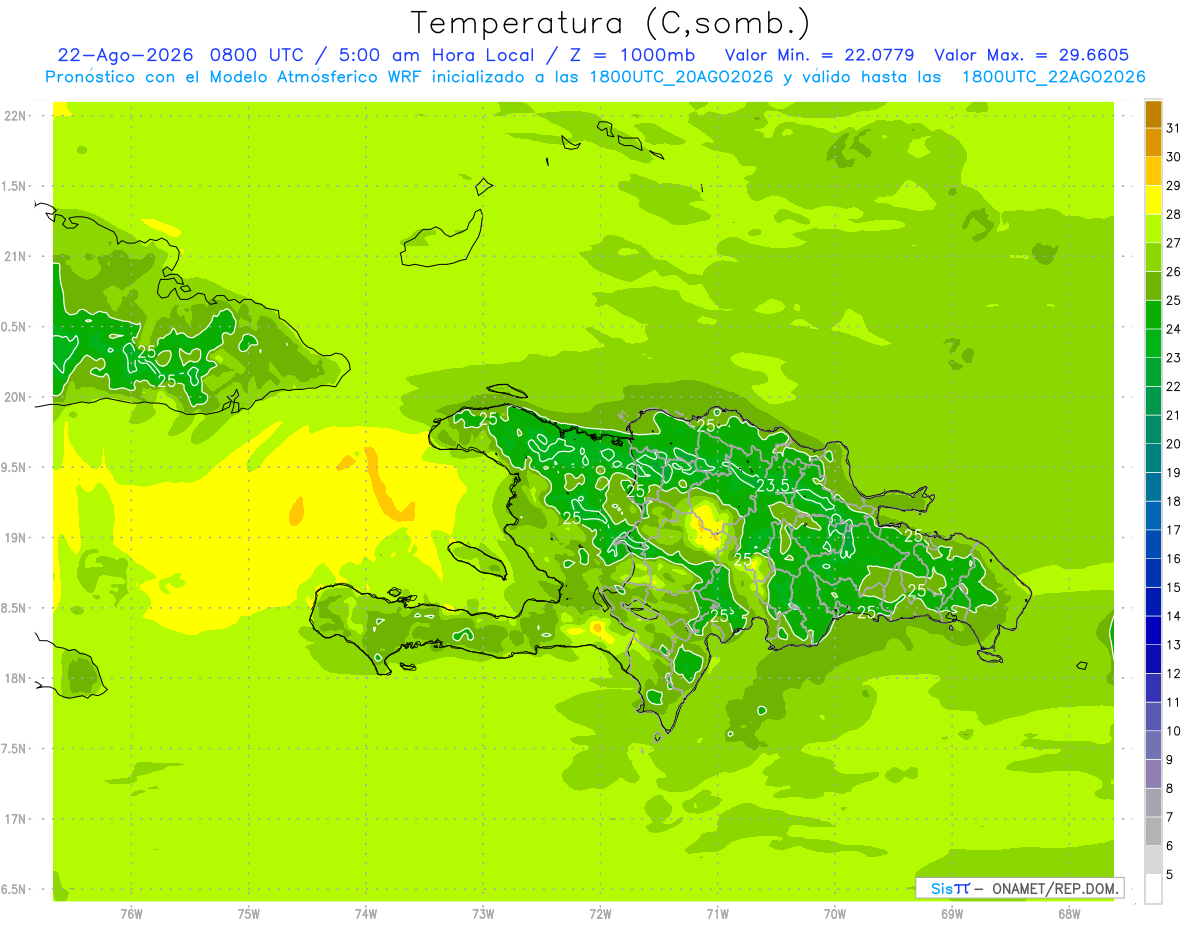Click longitude axis label "72W"
Screen dimensions: 1200x927
pyautogui.click(x=601, y=914)
